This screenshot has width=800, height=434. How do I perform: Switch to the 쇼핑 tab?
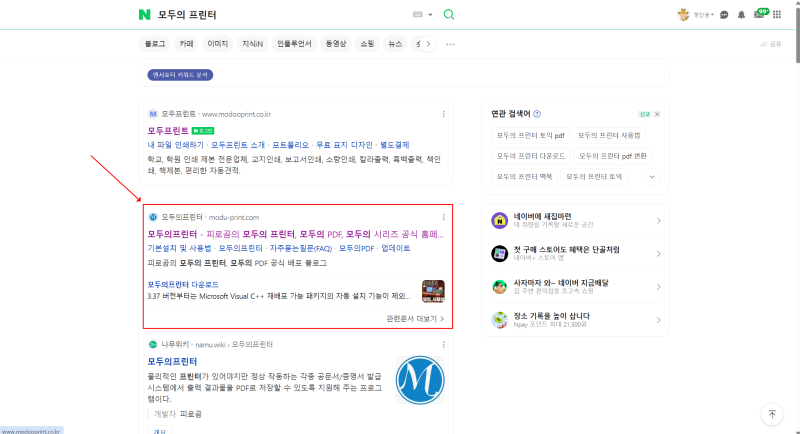click(x=367, y=44)
